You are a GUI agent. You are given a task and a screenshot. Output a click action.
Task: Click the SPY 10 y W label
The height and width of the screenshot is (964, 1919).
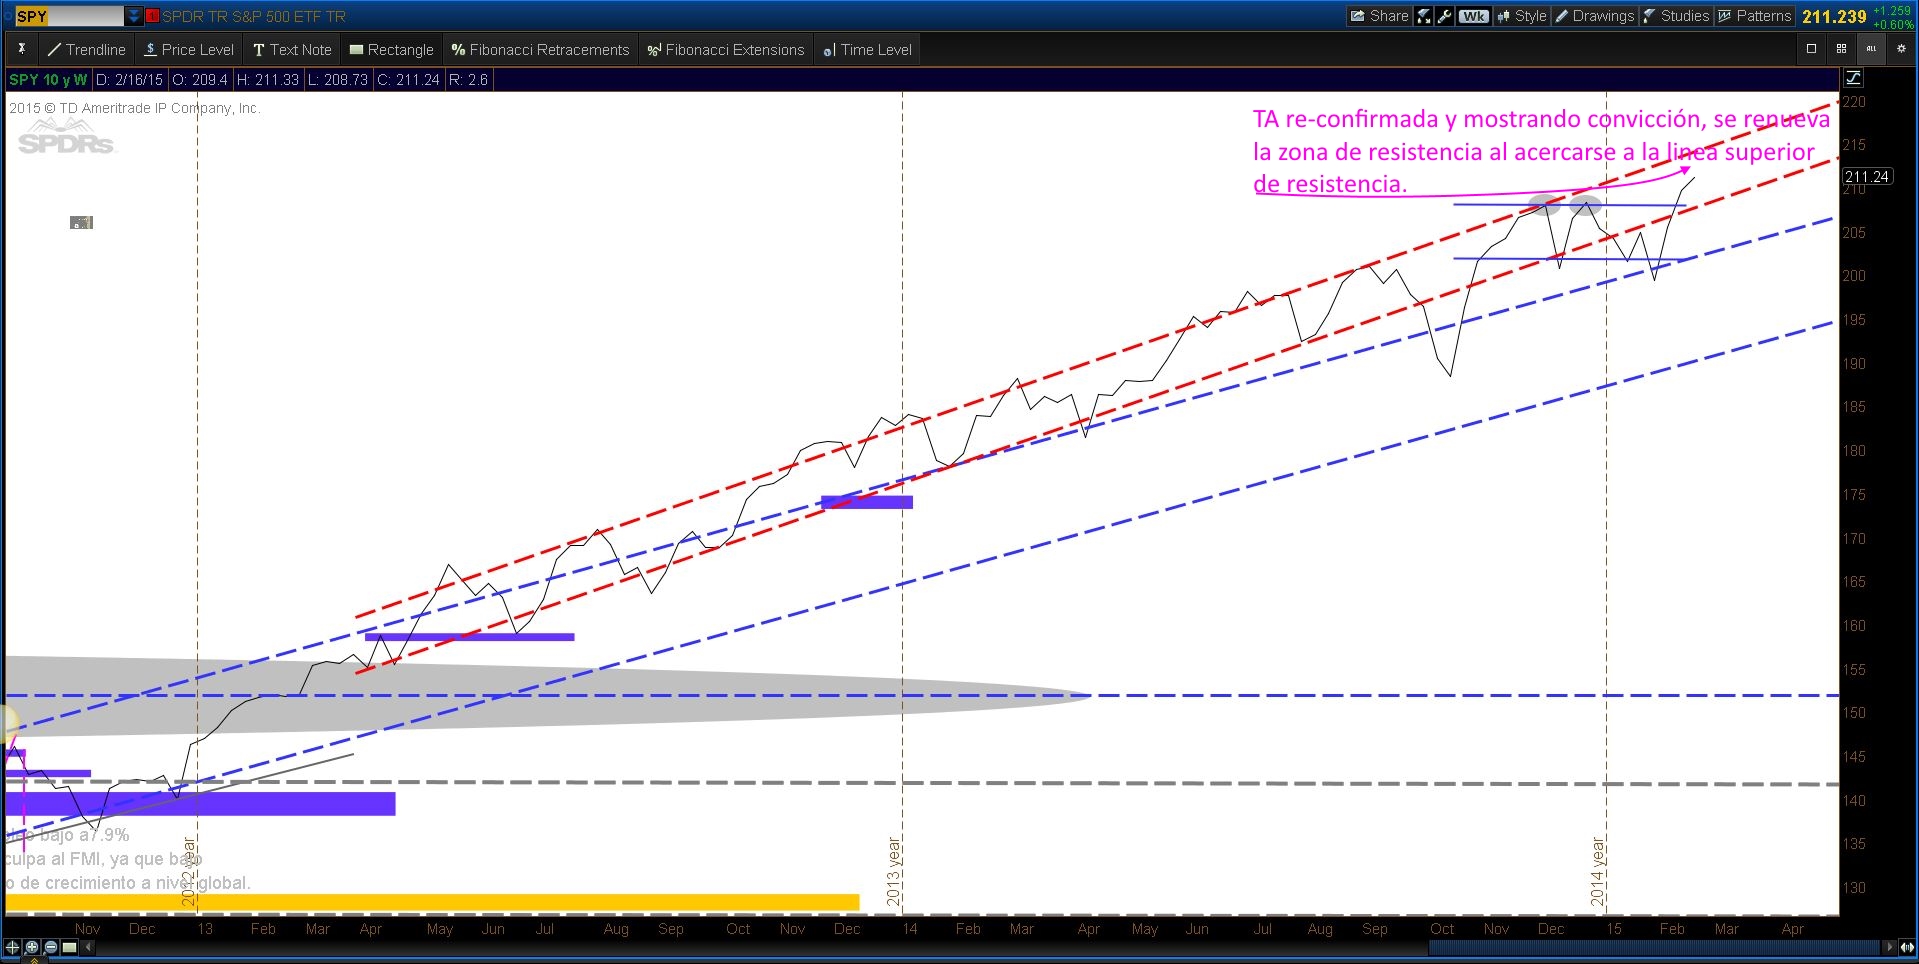(48, 79)
